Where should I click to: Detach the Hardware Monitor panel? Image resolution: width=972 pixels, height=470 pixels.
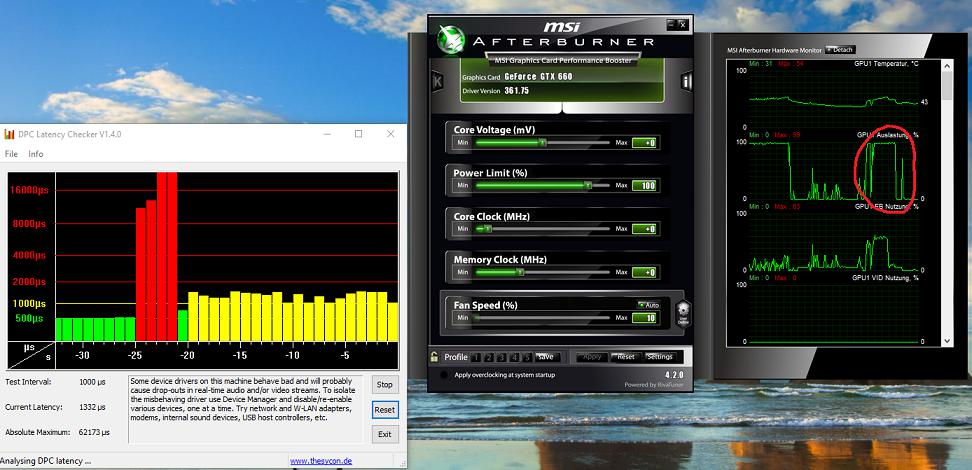tap(840, 50)
